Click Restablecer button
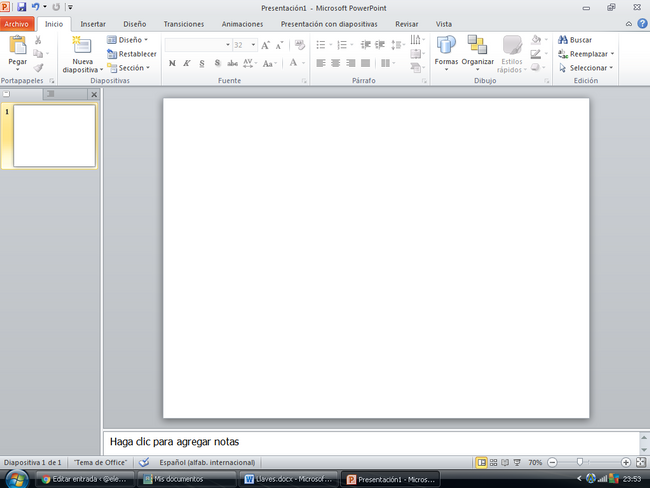Screen dimensions: 650x488 132,54
